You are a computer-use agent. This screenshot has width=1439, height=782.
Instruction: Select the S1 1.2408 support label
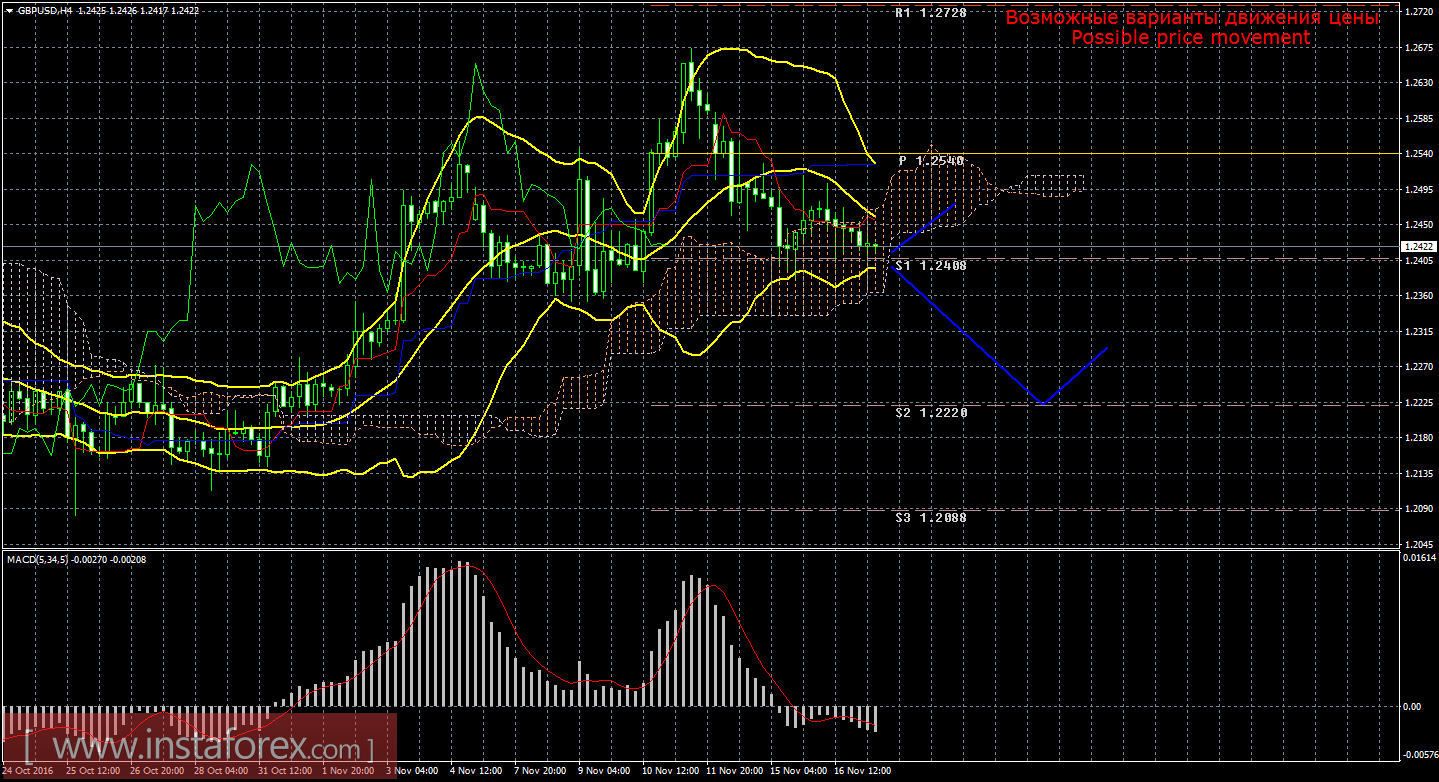click(930, 266)
